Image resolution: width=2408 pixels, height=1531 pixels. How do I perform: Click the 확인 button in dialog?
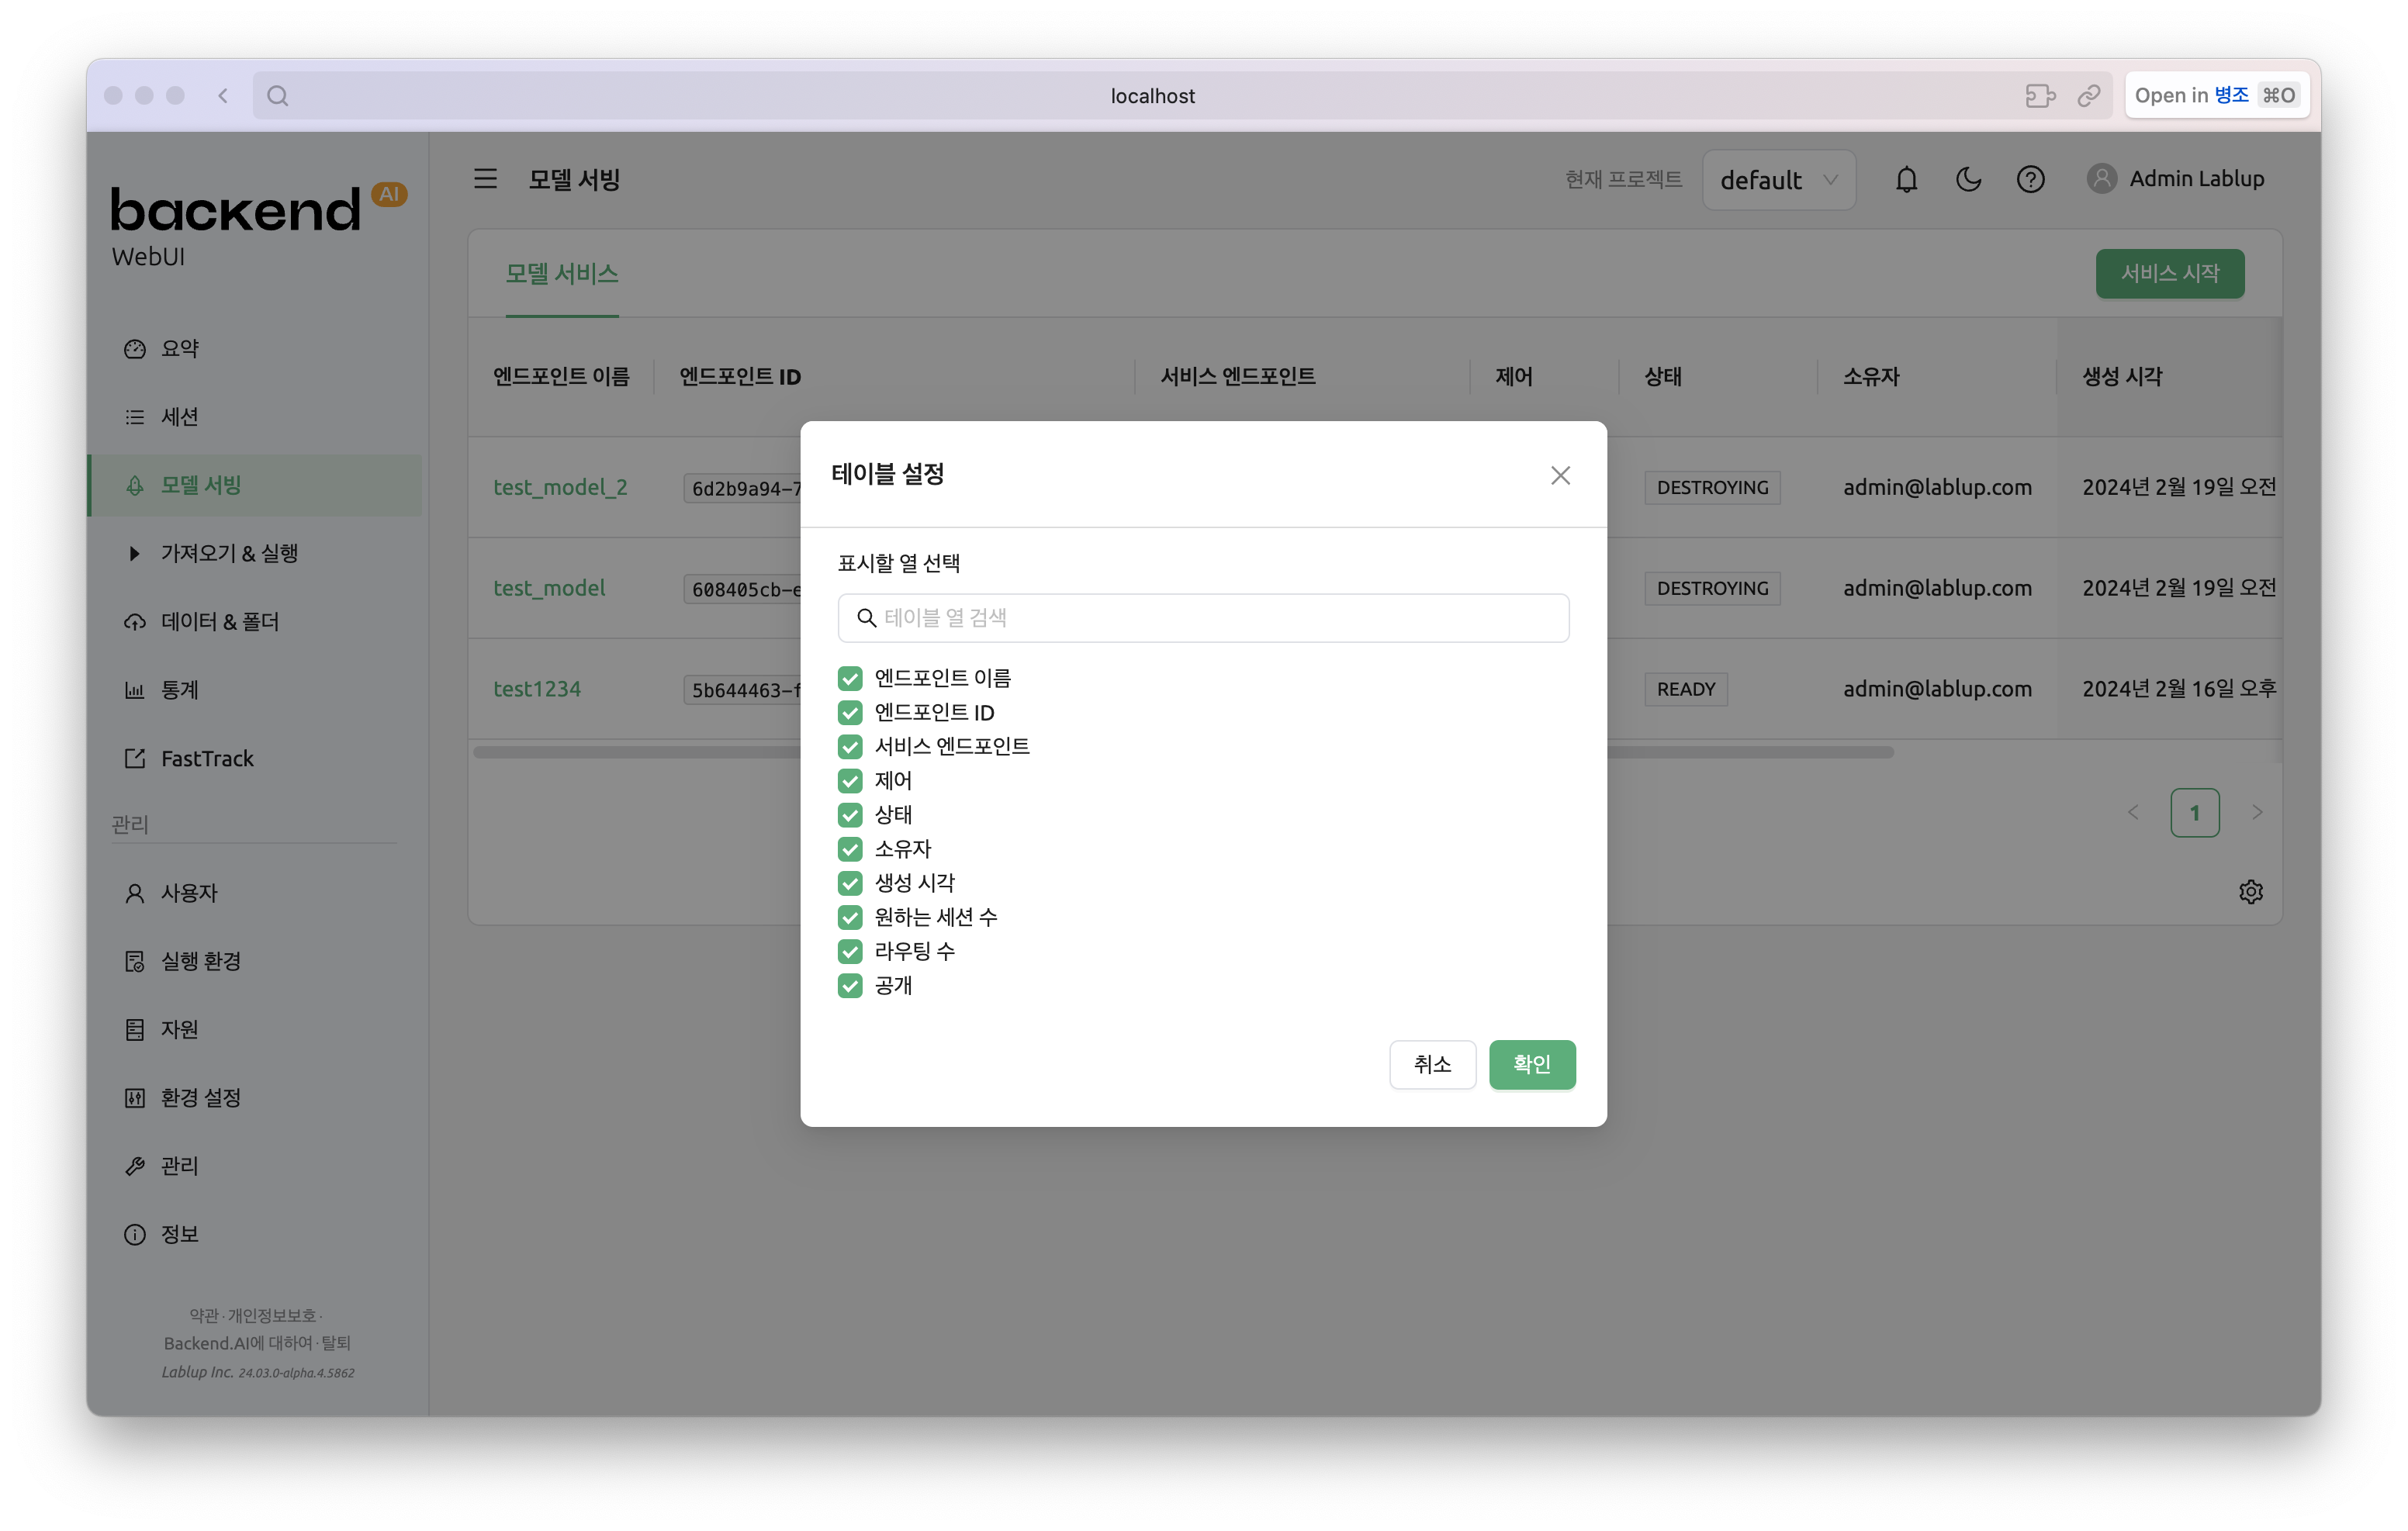tap(1531, 1064)
